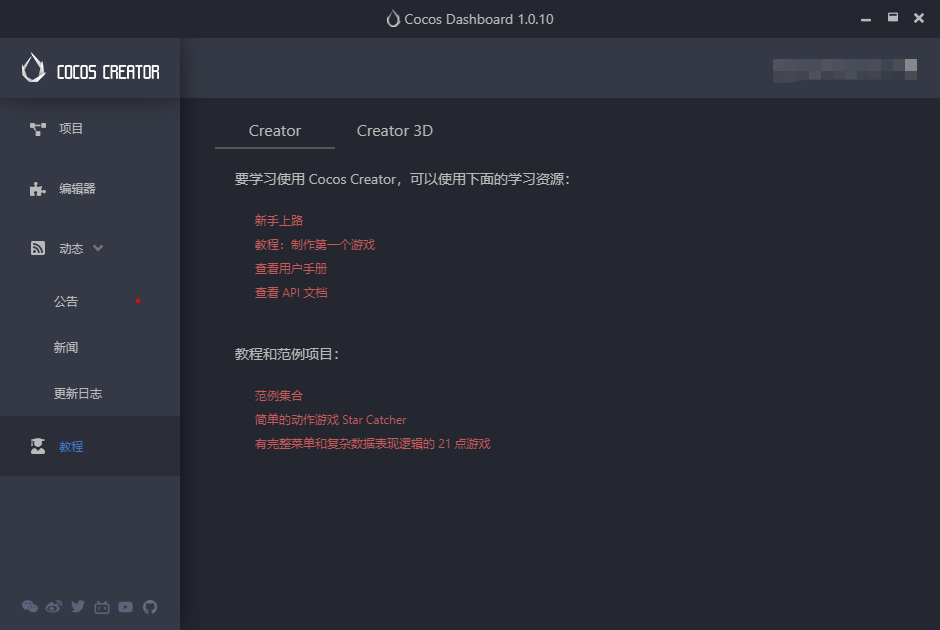
Task: Click the 动态 RSS feed icon
Action: point(38,248)
